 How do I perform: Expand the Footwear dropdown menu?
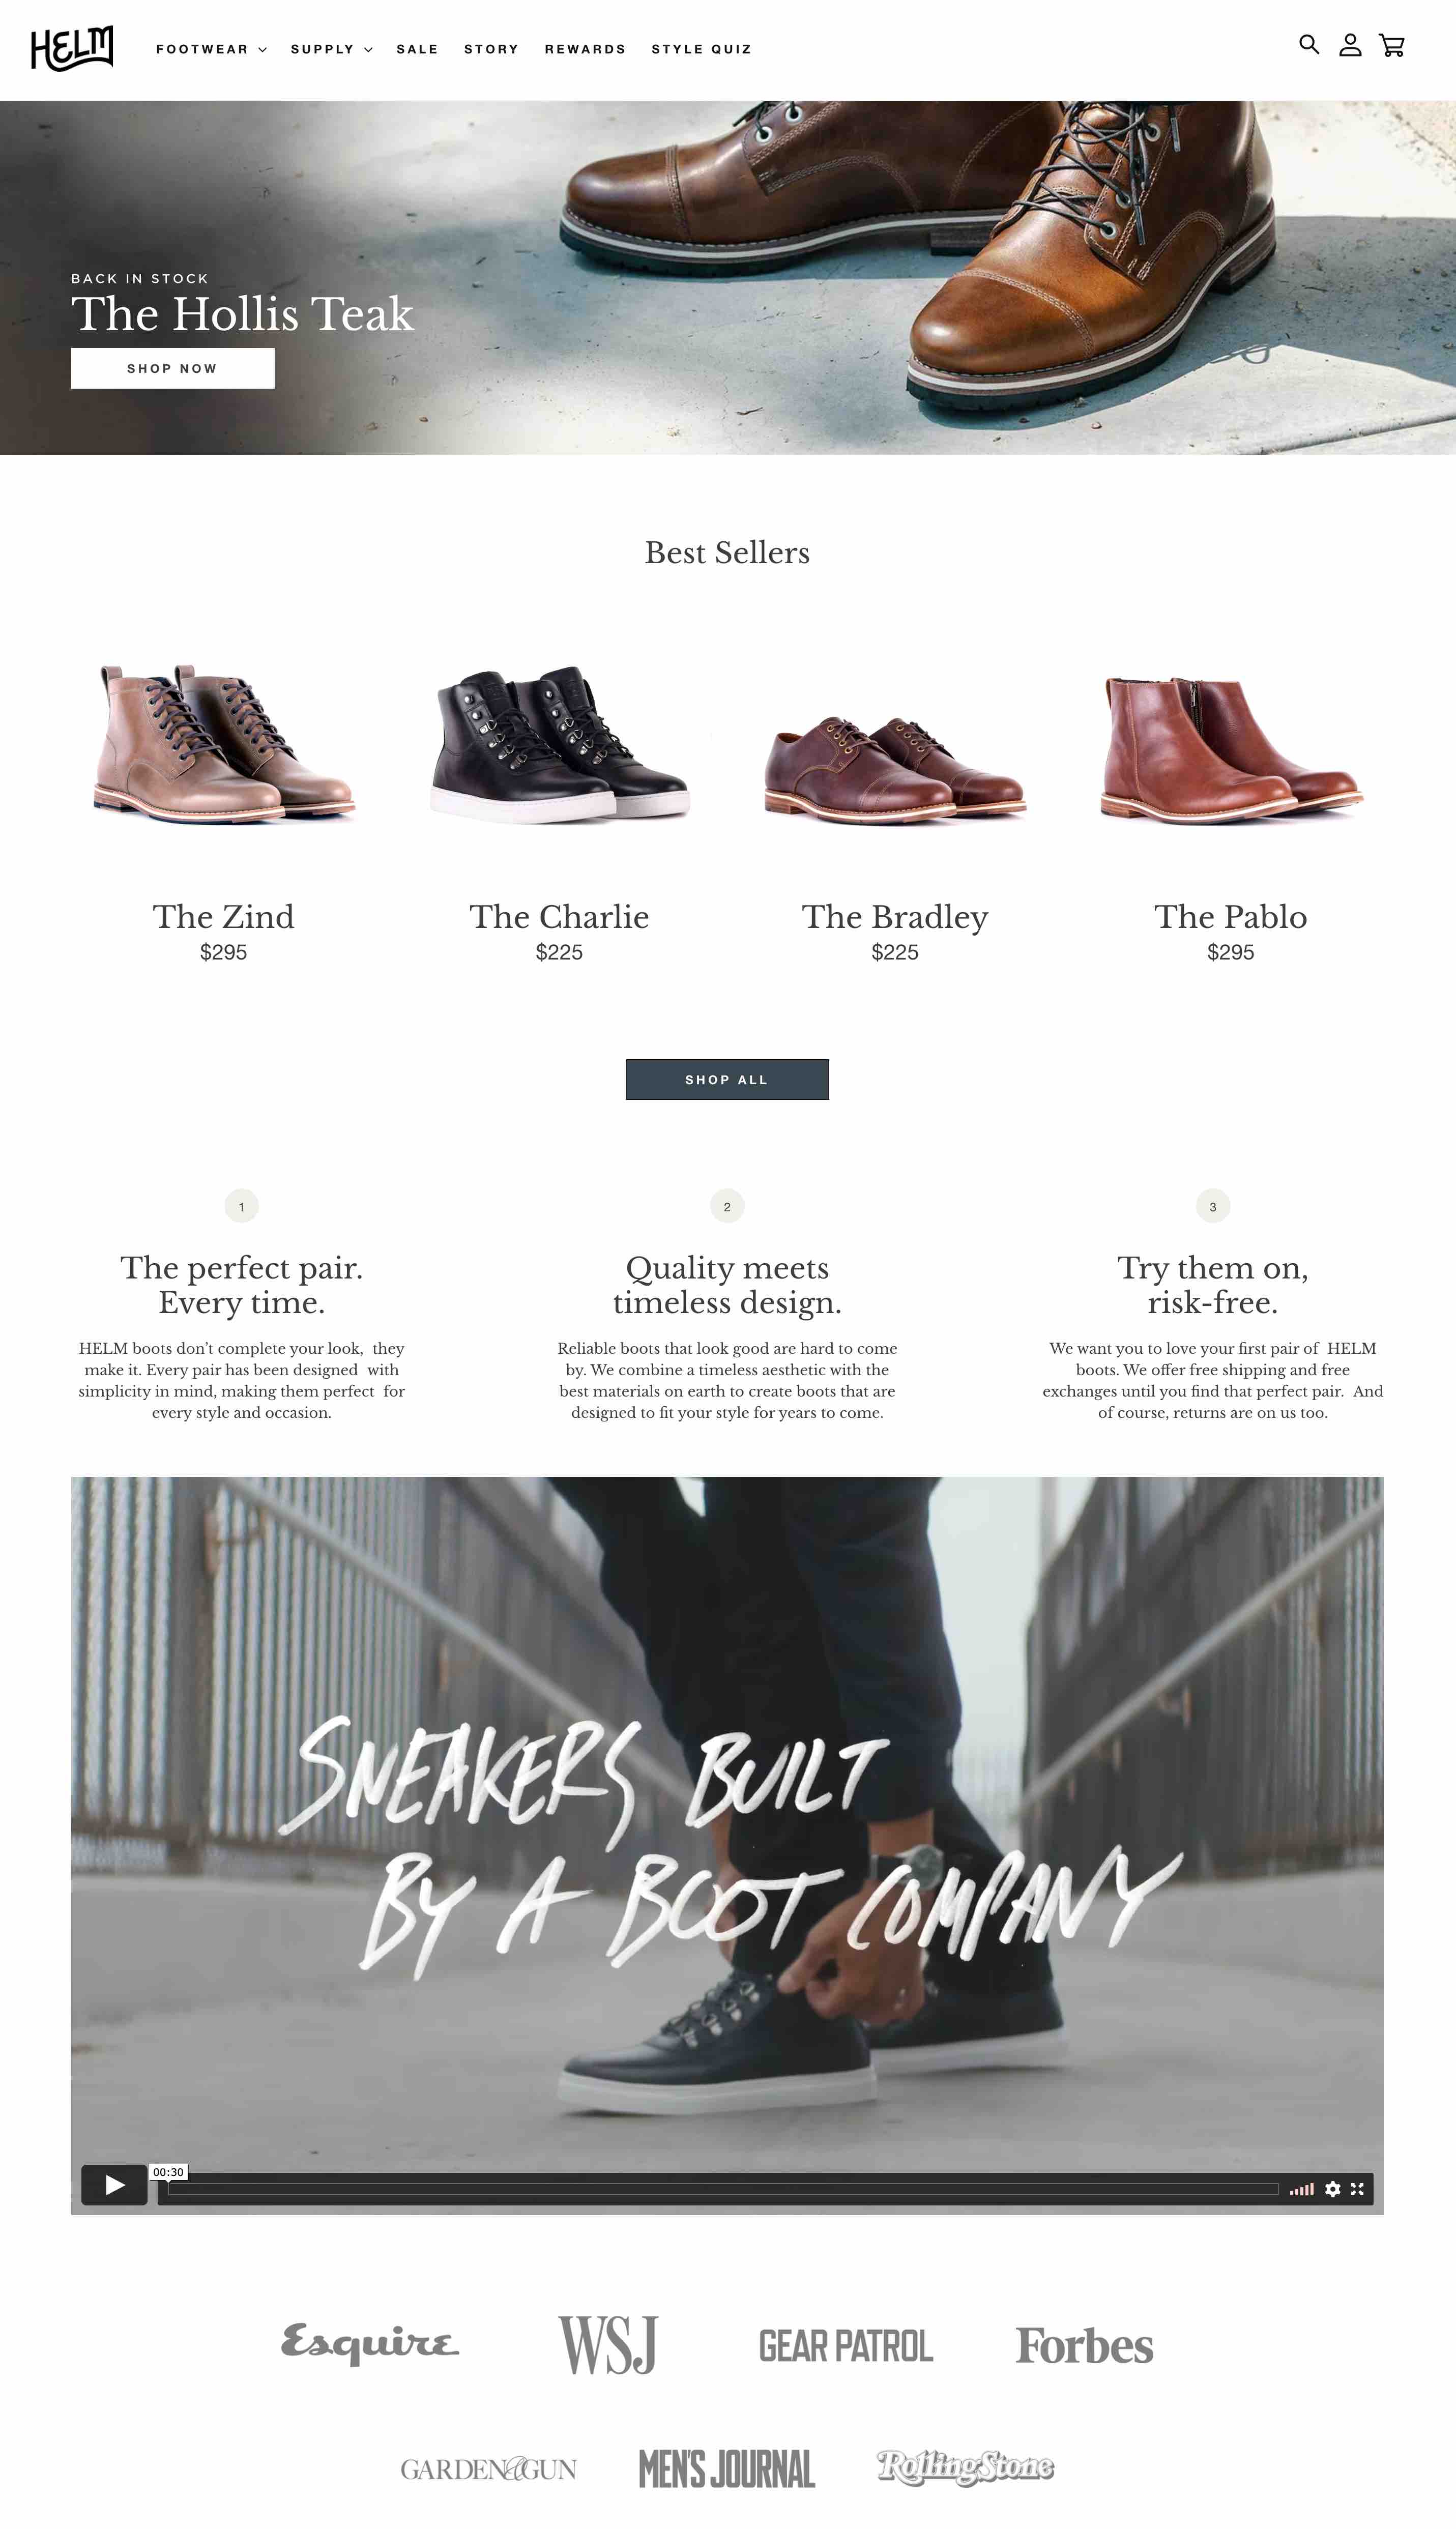click(x=211, y=49)
